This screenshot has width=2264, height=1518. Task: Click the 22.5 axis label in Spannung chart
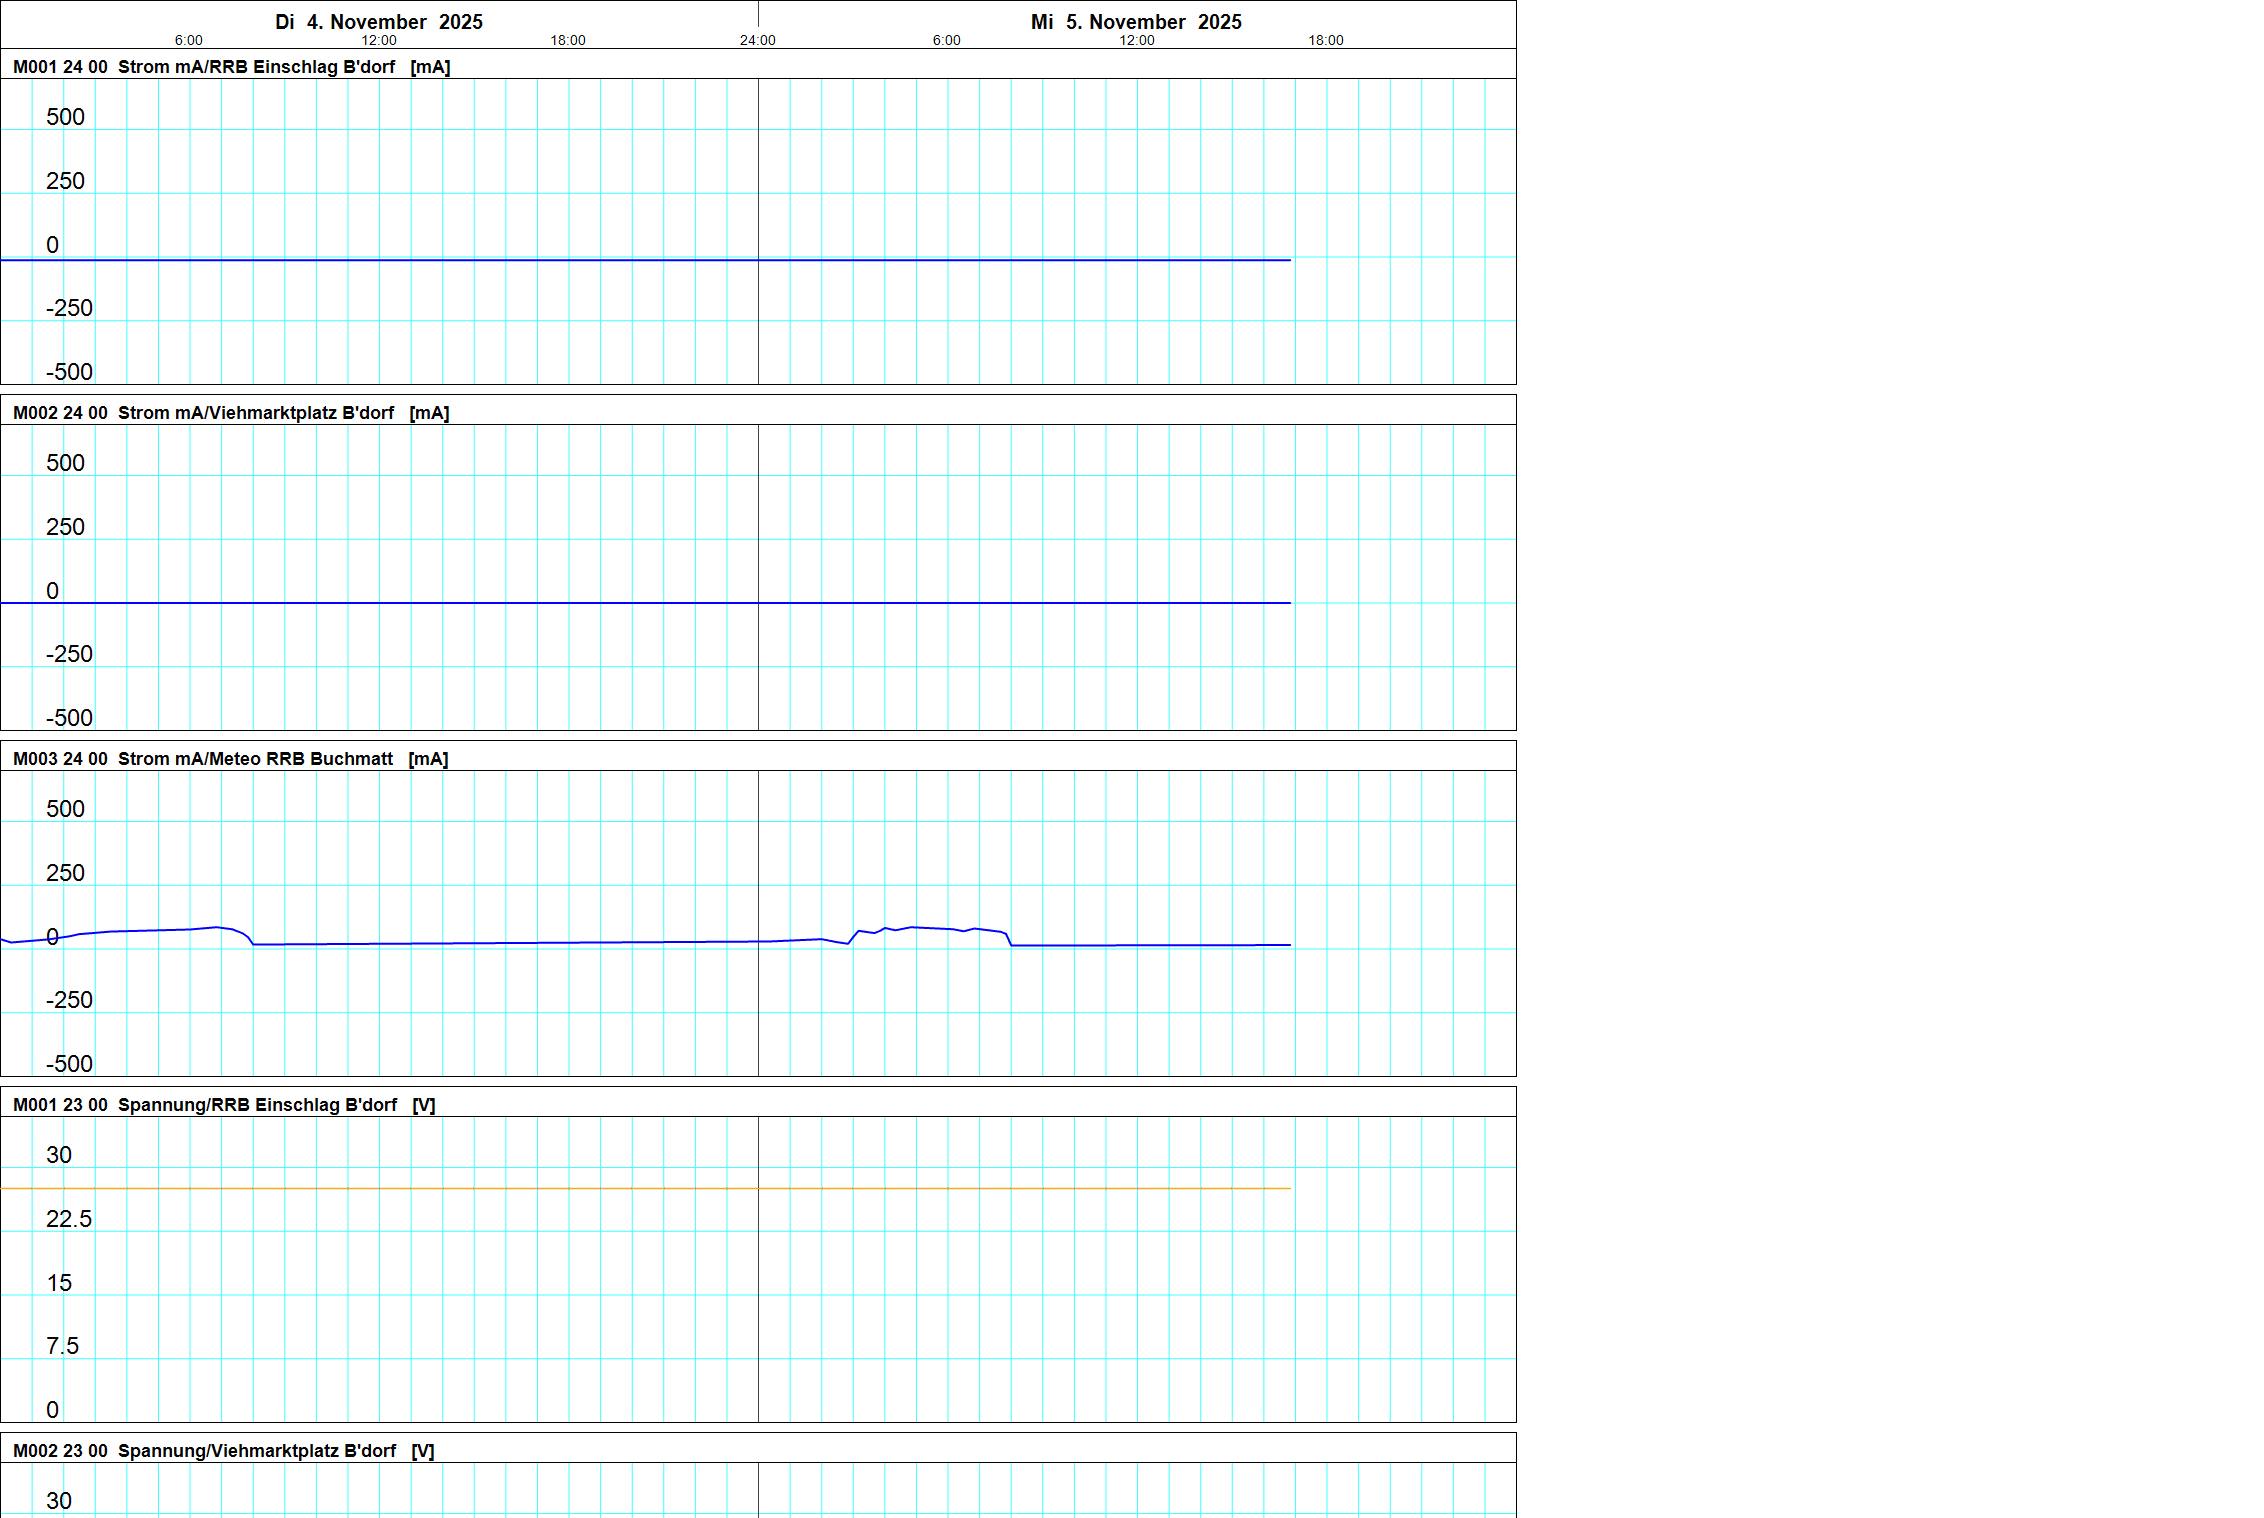coord(68,1219)
